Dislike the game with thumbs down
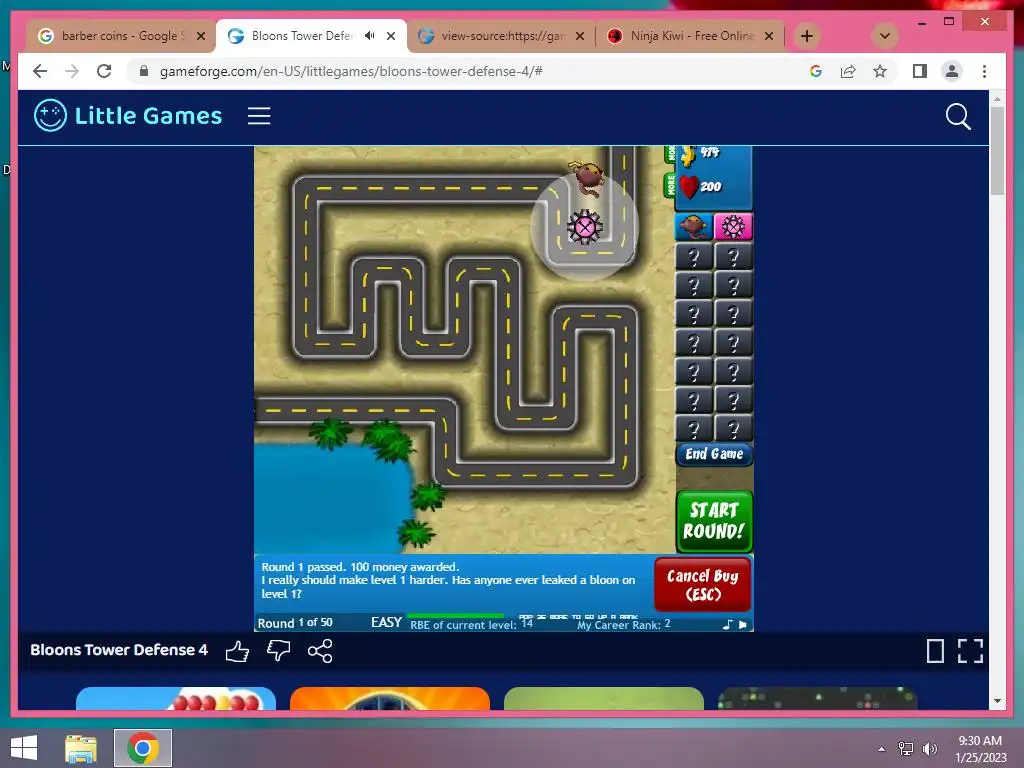1024x768 pixels. pos(279,651)
